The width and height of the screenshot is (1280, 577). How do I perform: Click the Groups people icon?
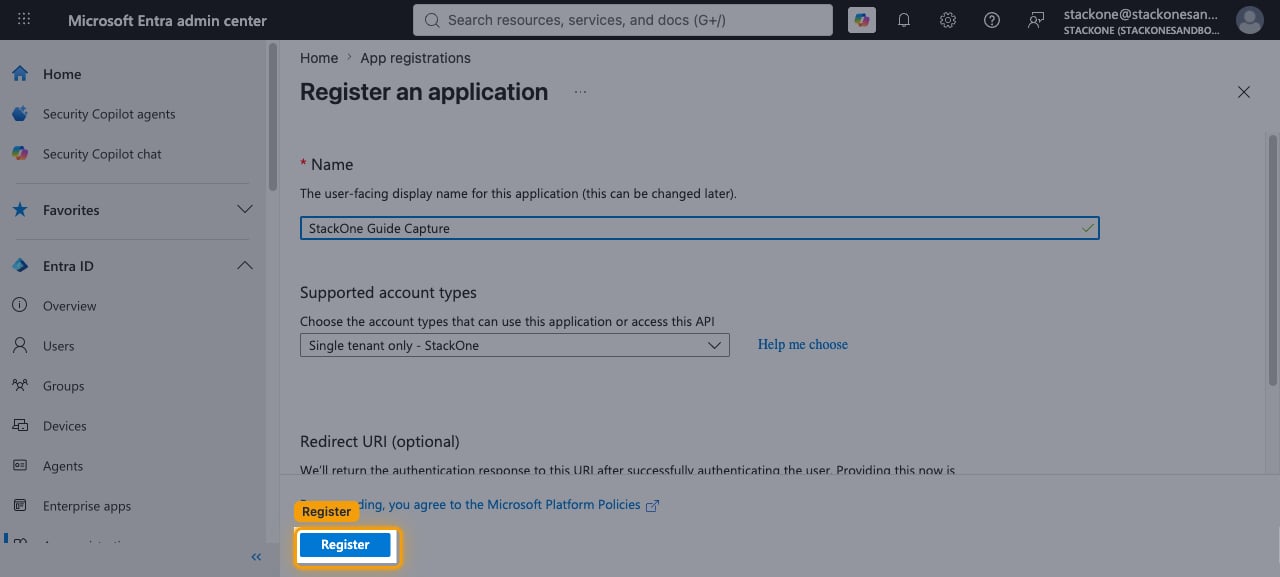20,386
